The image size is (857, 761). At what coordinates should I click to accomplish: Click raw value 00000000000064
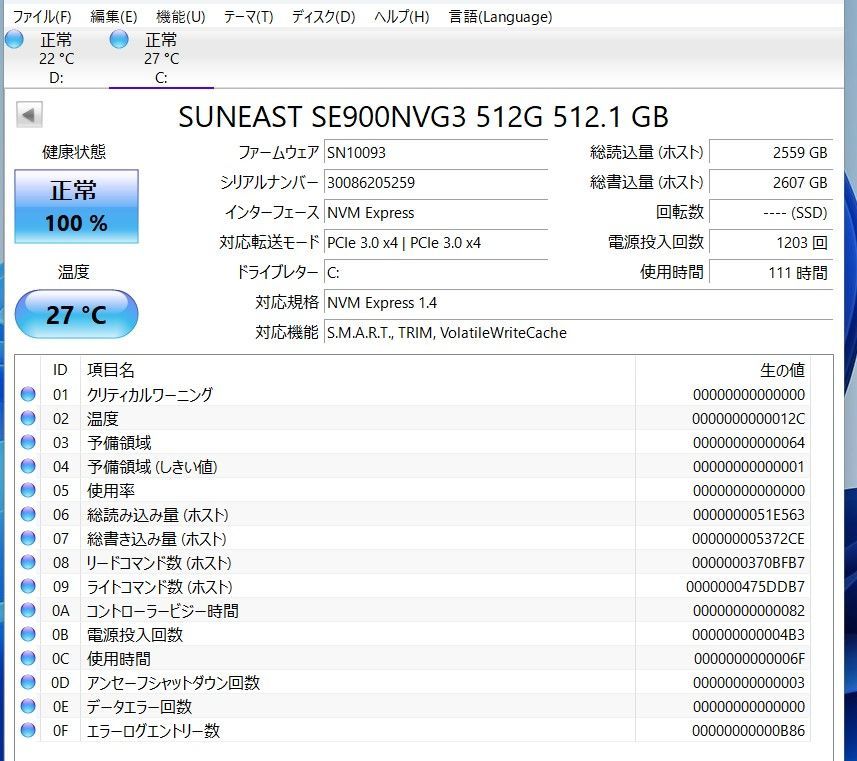click(749, 443)
